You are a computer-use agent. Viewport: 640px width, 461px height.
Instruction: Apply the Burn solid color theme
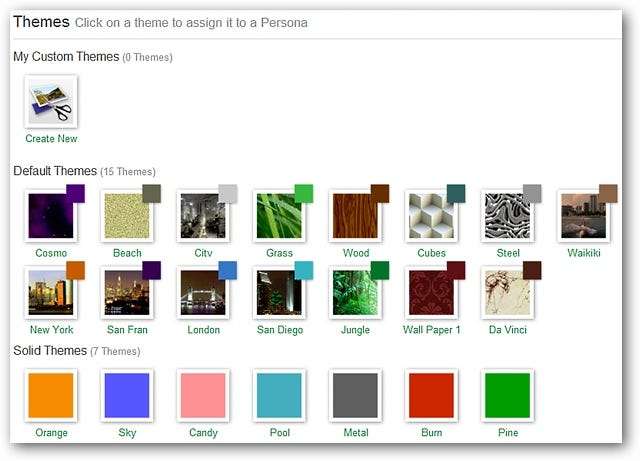pos(431,395)
